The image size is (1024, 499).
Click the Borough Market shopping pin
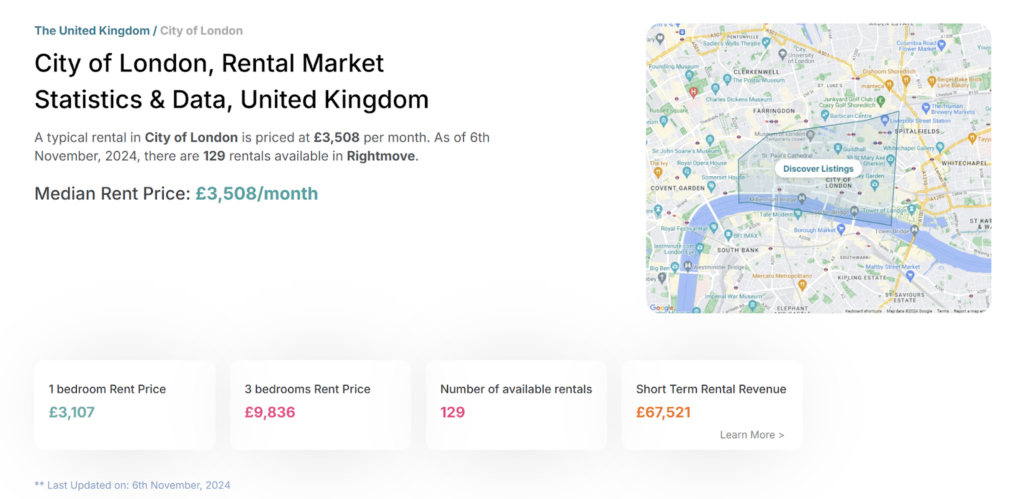841,229
